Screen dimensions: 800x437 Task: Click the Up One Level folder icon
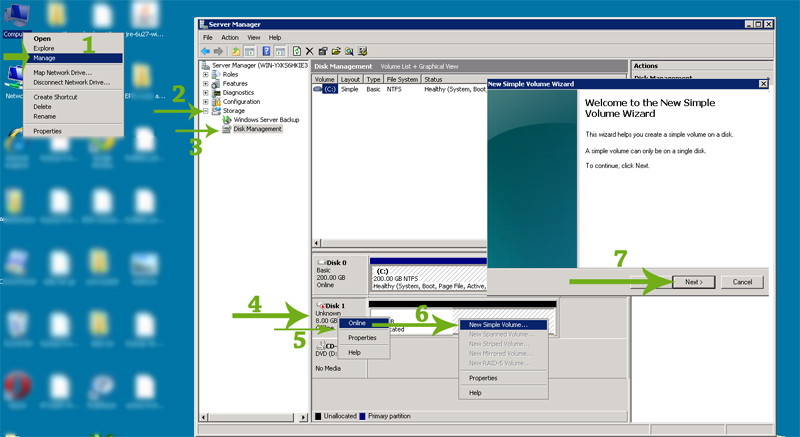point(236,51)
